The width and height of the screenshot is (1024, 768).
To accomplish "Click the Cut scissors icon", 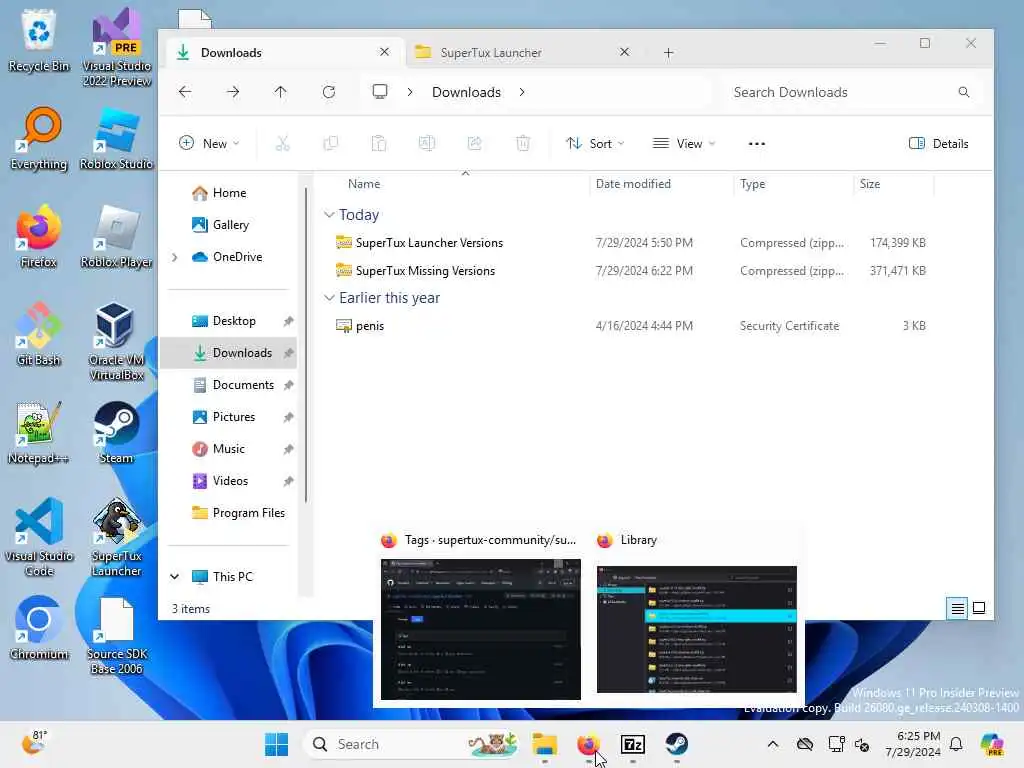I will tap(282, 144).
